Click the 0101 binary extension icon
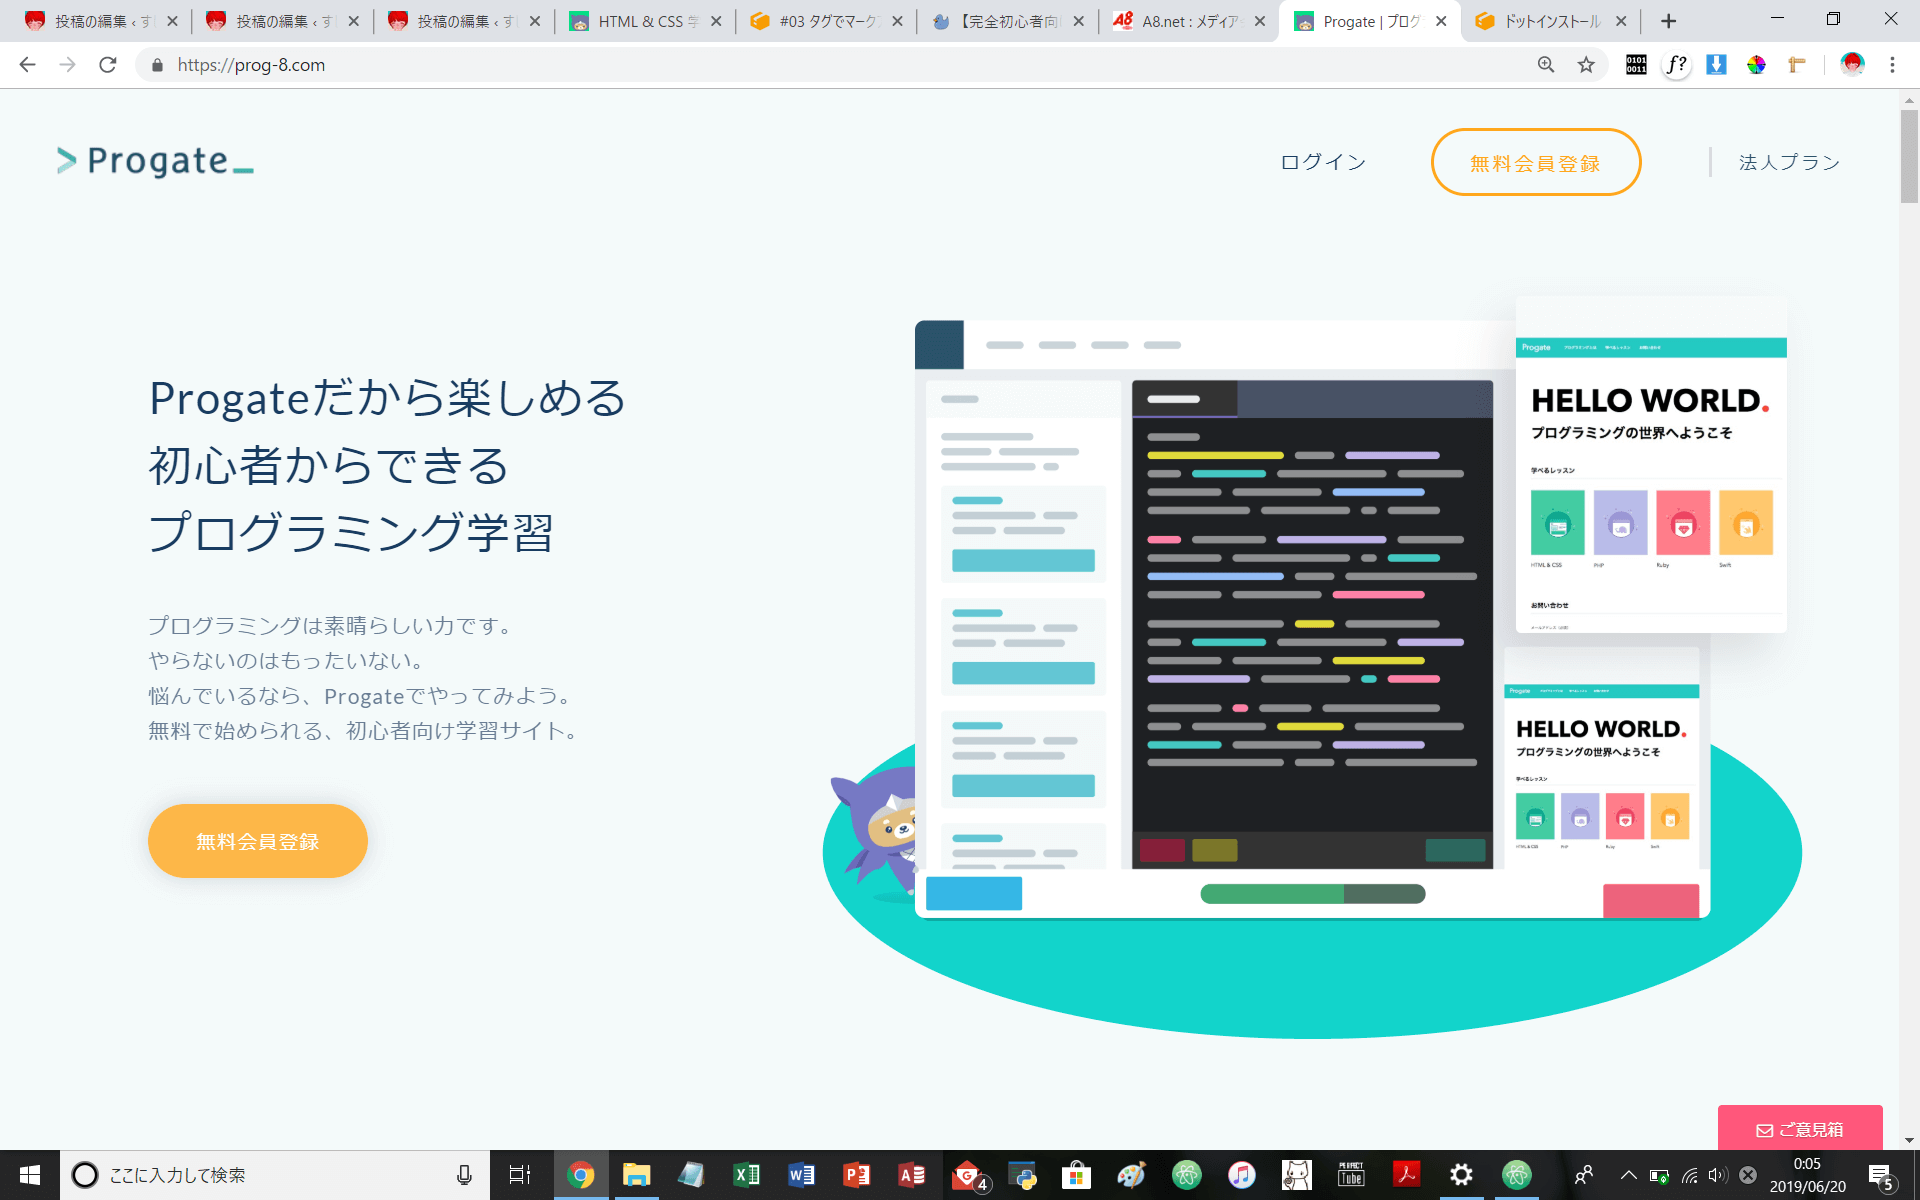This screenshot has height=1200, width=1920. (1636, 65)
